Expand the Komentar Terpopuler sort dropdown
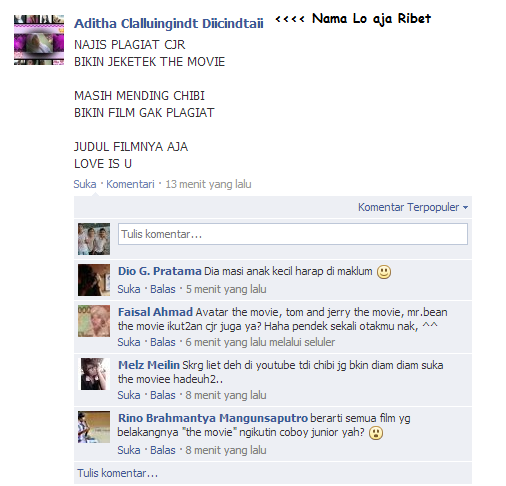 tap(413, 207)
